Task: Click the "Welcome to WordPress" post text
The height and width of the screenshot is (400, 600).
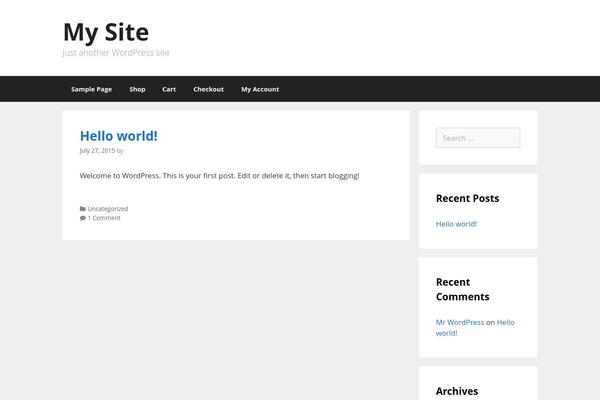Action: (x=219, y=176)
